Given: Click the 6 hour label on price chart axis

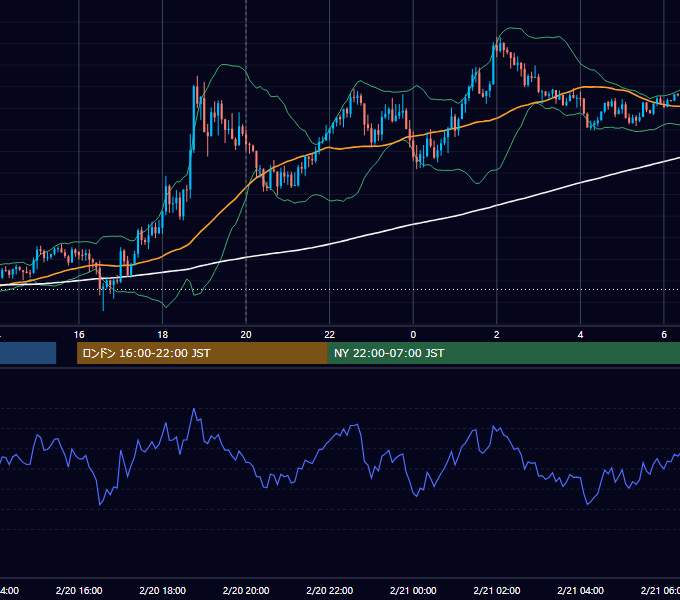Looking at the screenshot, I should coord(664,335).
